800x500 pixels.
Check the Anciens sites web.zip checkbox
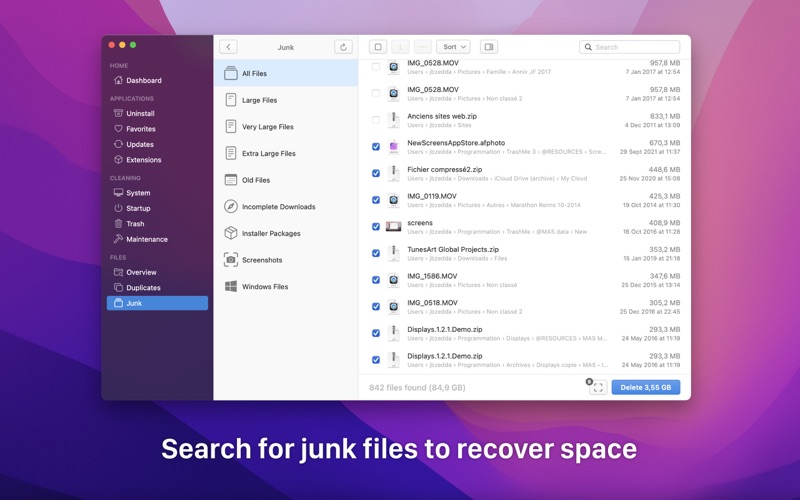[376, 120]
